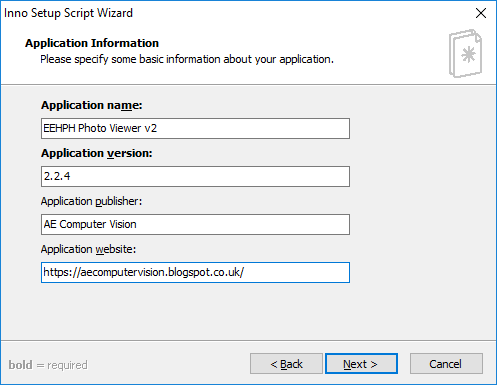Click the "Application website:" label
Image resolution: width=497 pixels, height=385 pixels.
(88, 249)
